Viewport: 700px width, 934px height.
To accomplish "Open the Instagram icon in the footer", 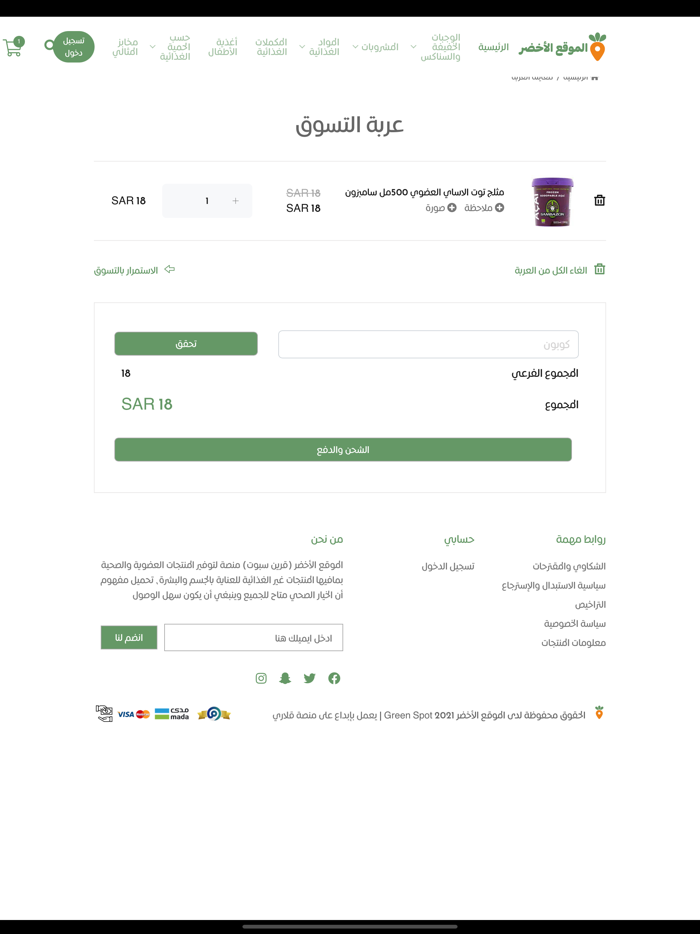I will click(260, 678).
